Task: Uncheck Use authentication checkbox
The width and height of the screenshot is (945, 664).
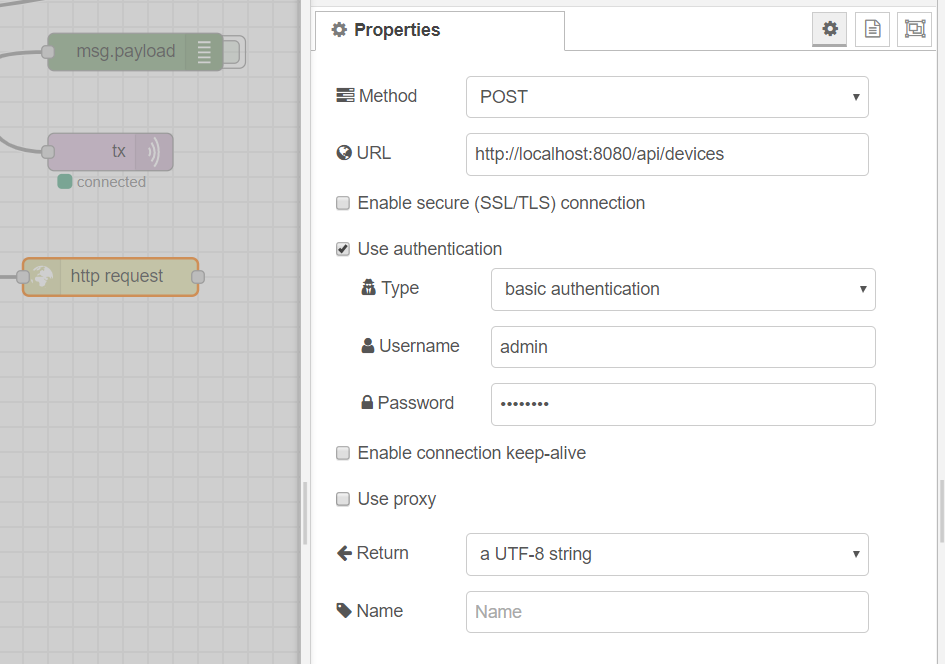Action: click(x=343, y=249)
